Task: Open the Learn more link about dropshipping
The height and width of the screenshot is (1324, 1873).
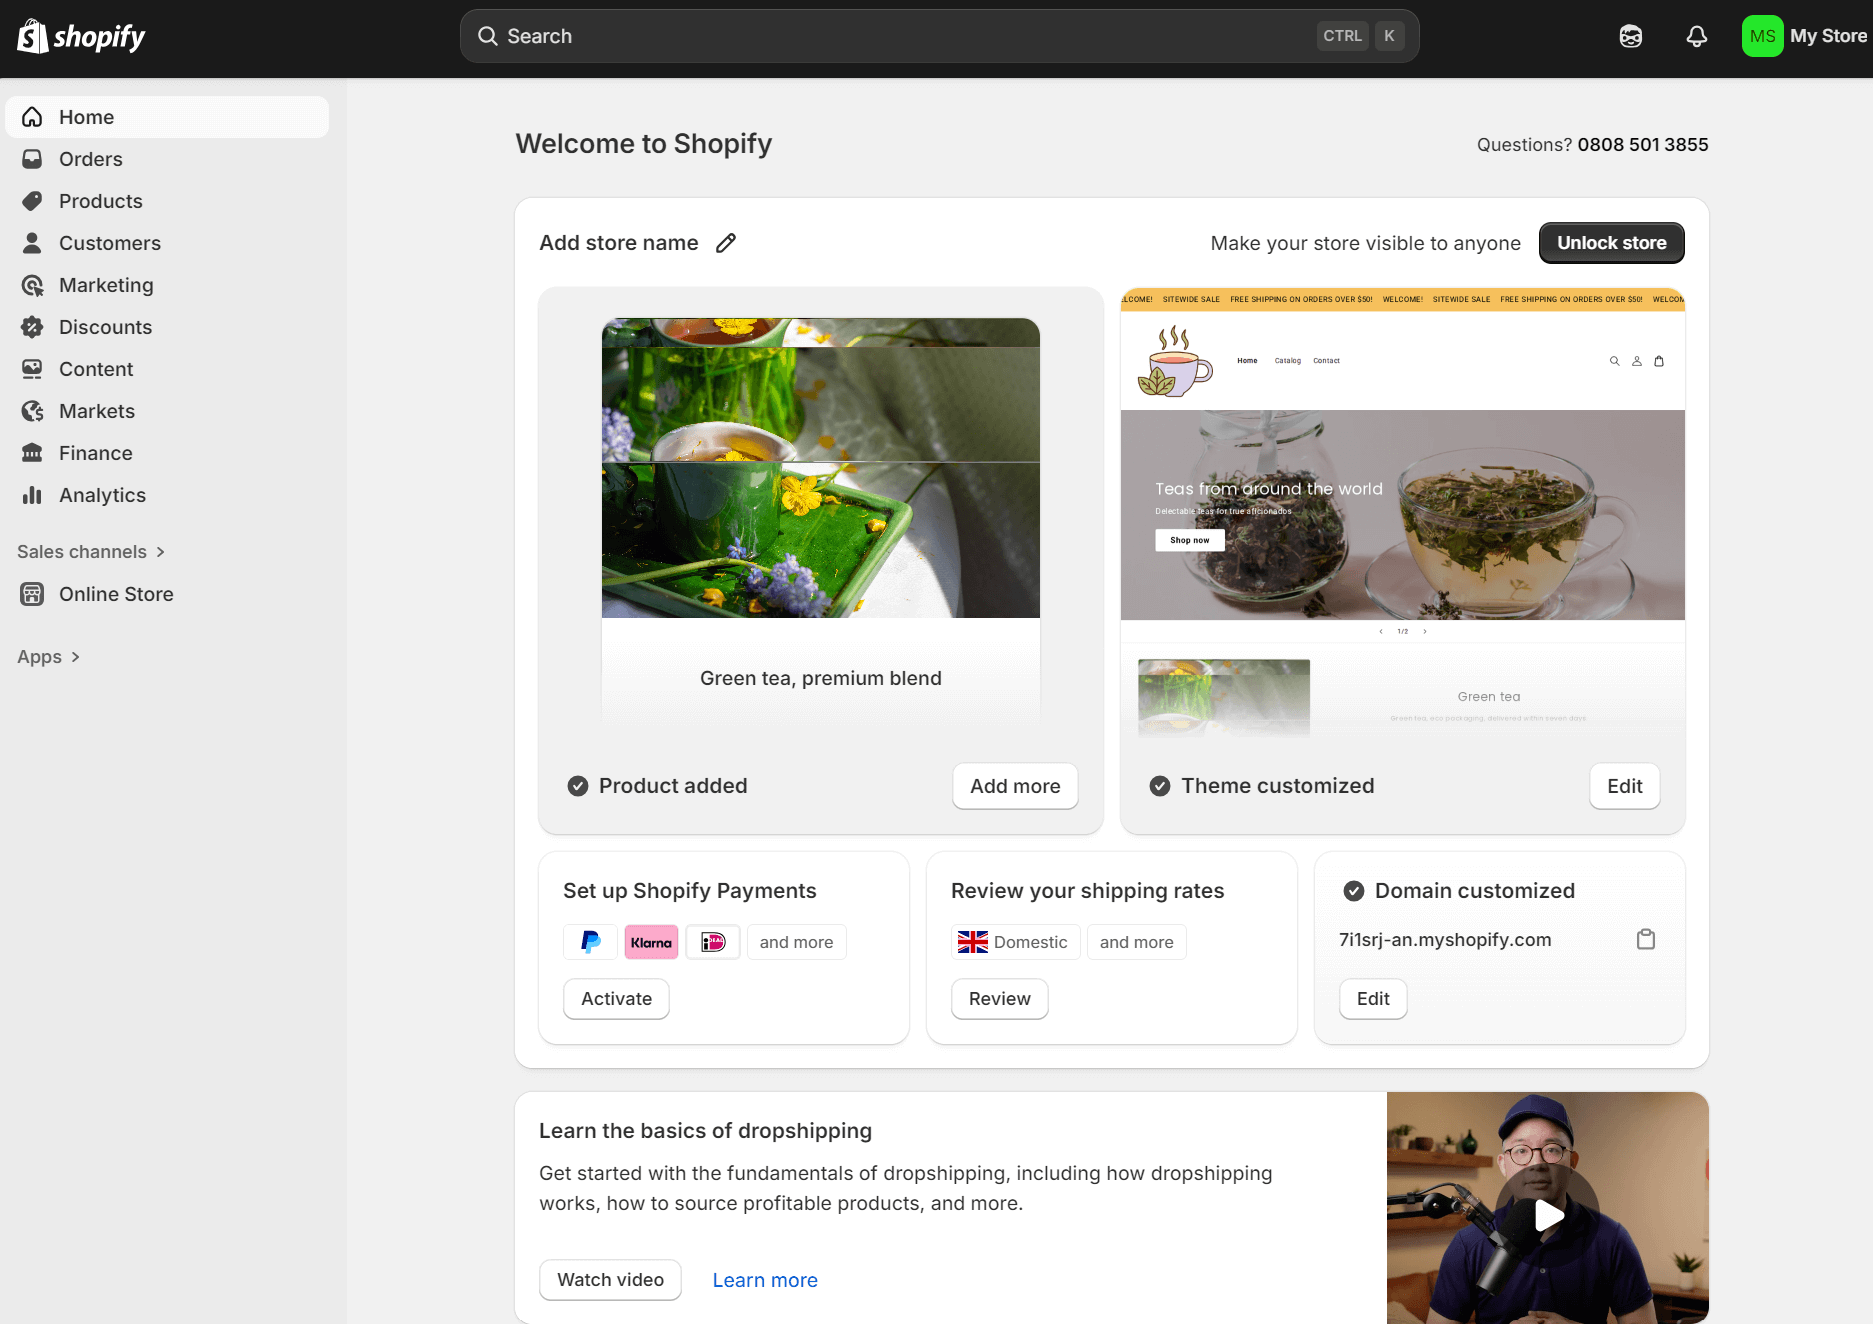Action: 764,1280
